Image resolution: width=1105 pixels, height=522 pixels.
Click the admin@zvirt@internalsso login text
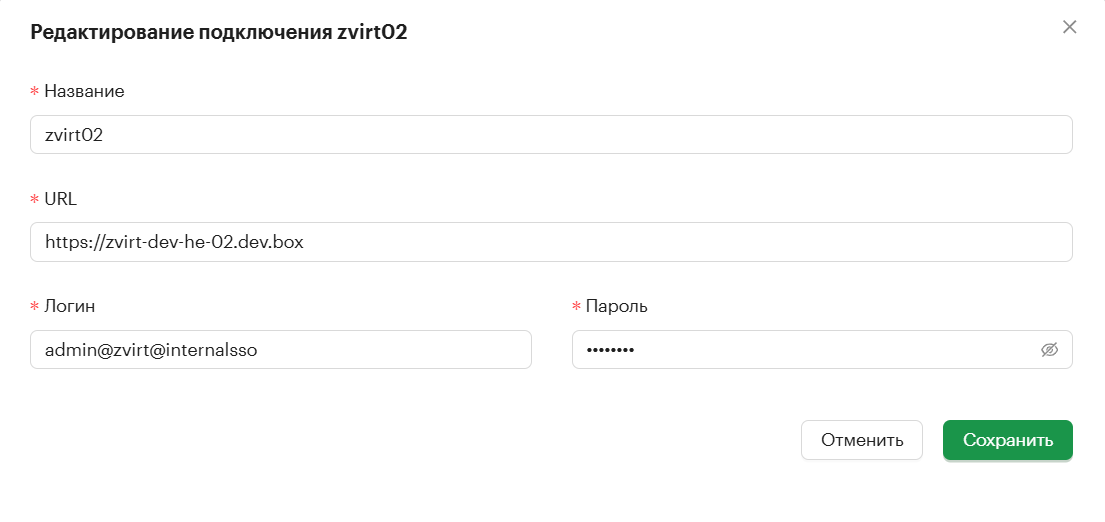click(151, 349)
